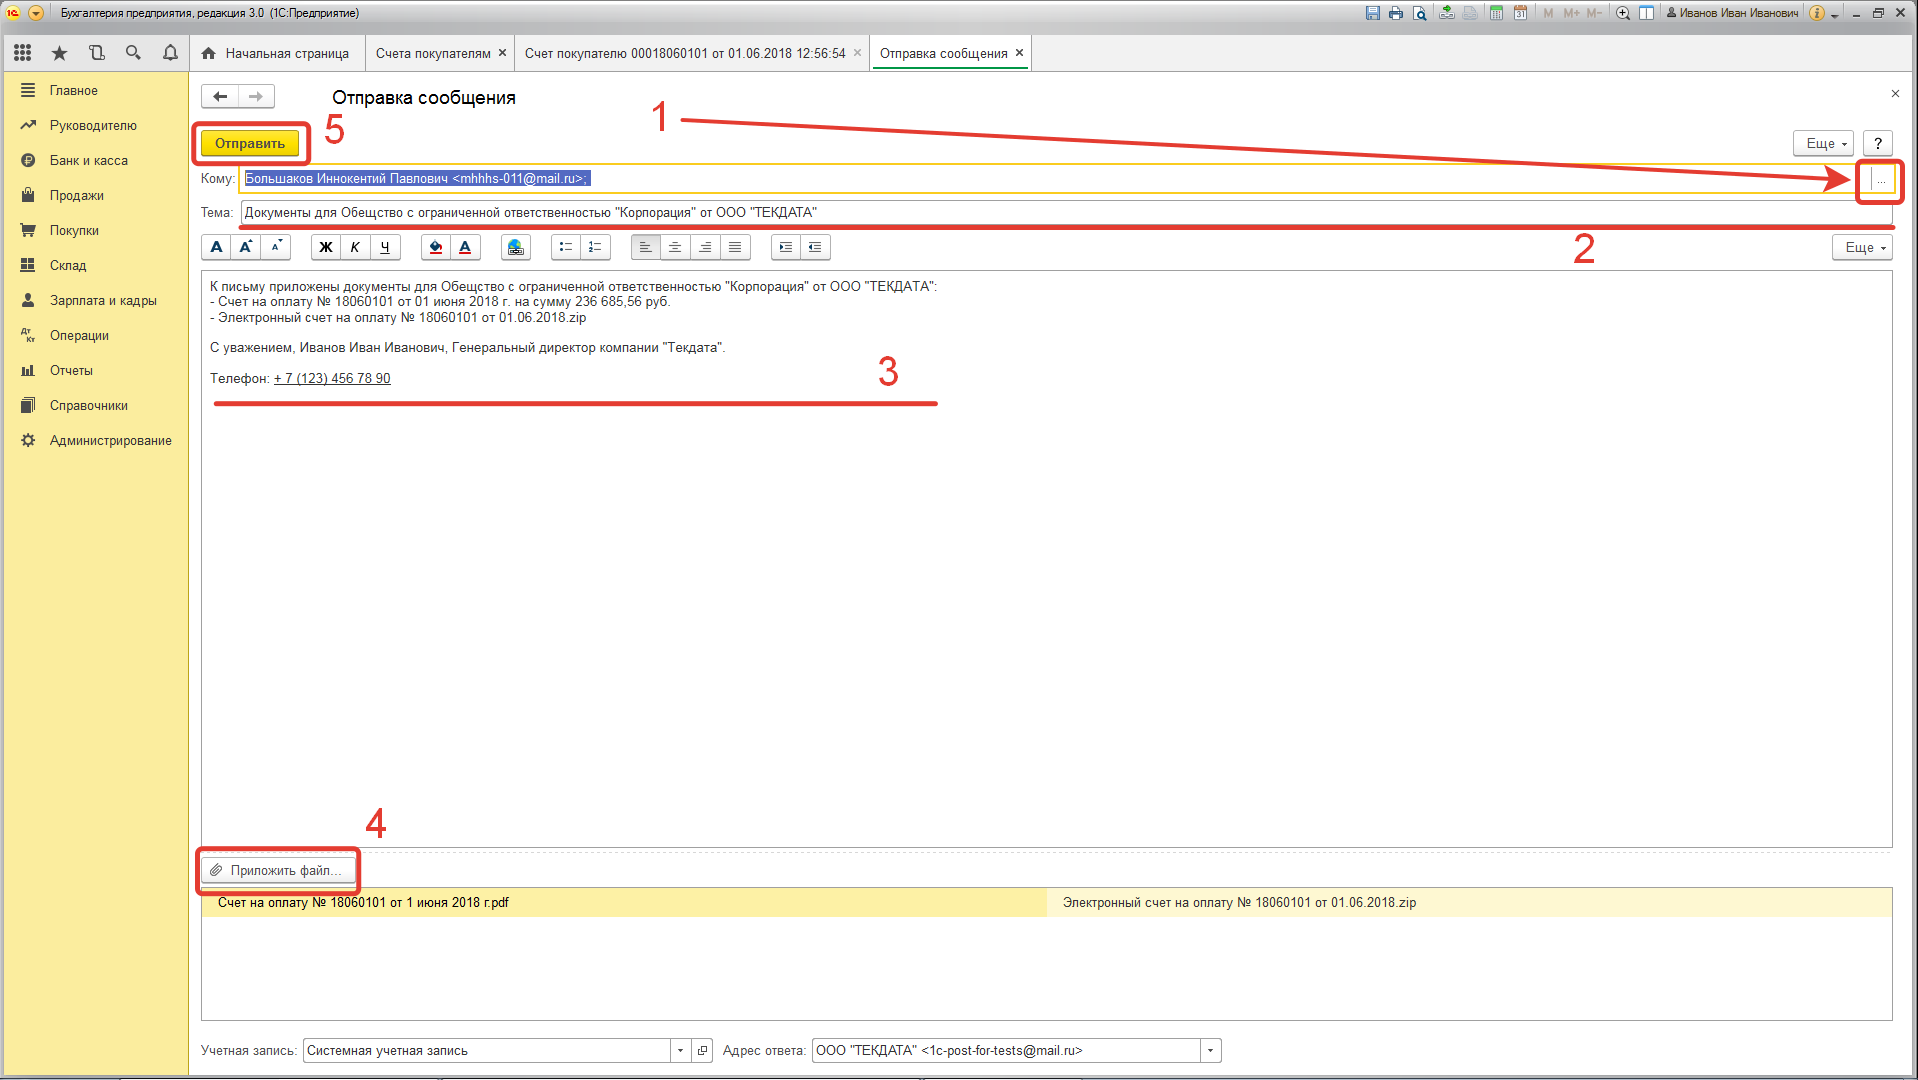
Task: Save using the floppy disk icon
Action: [x=1372, y=13]
